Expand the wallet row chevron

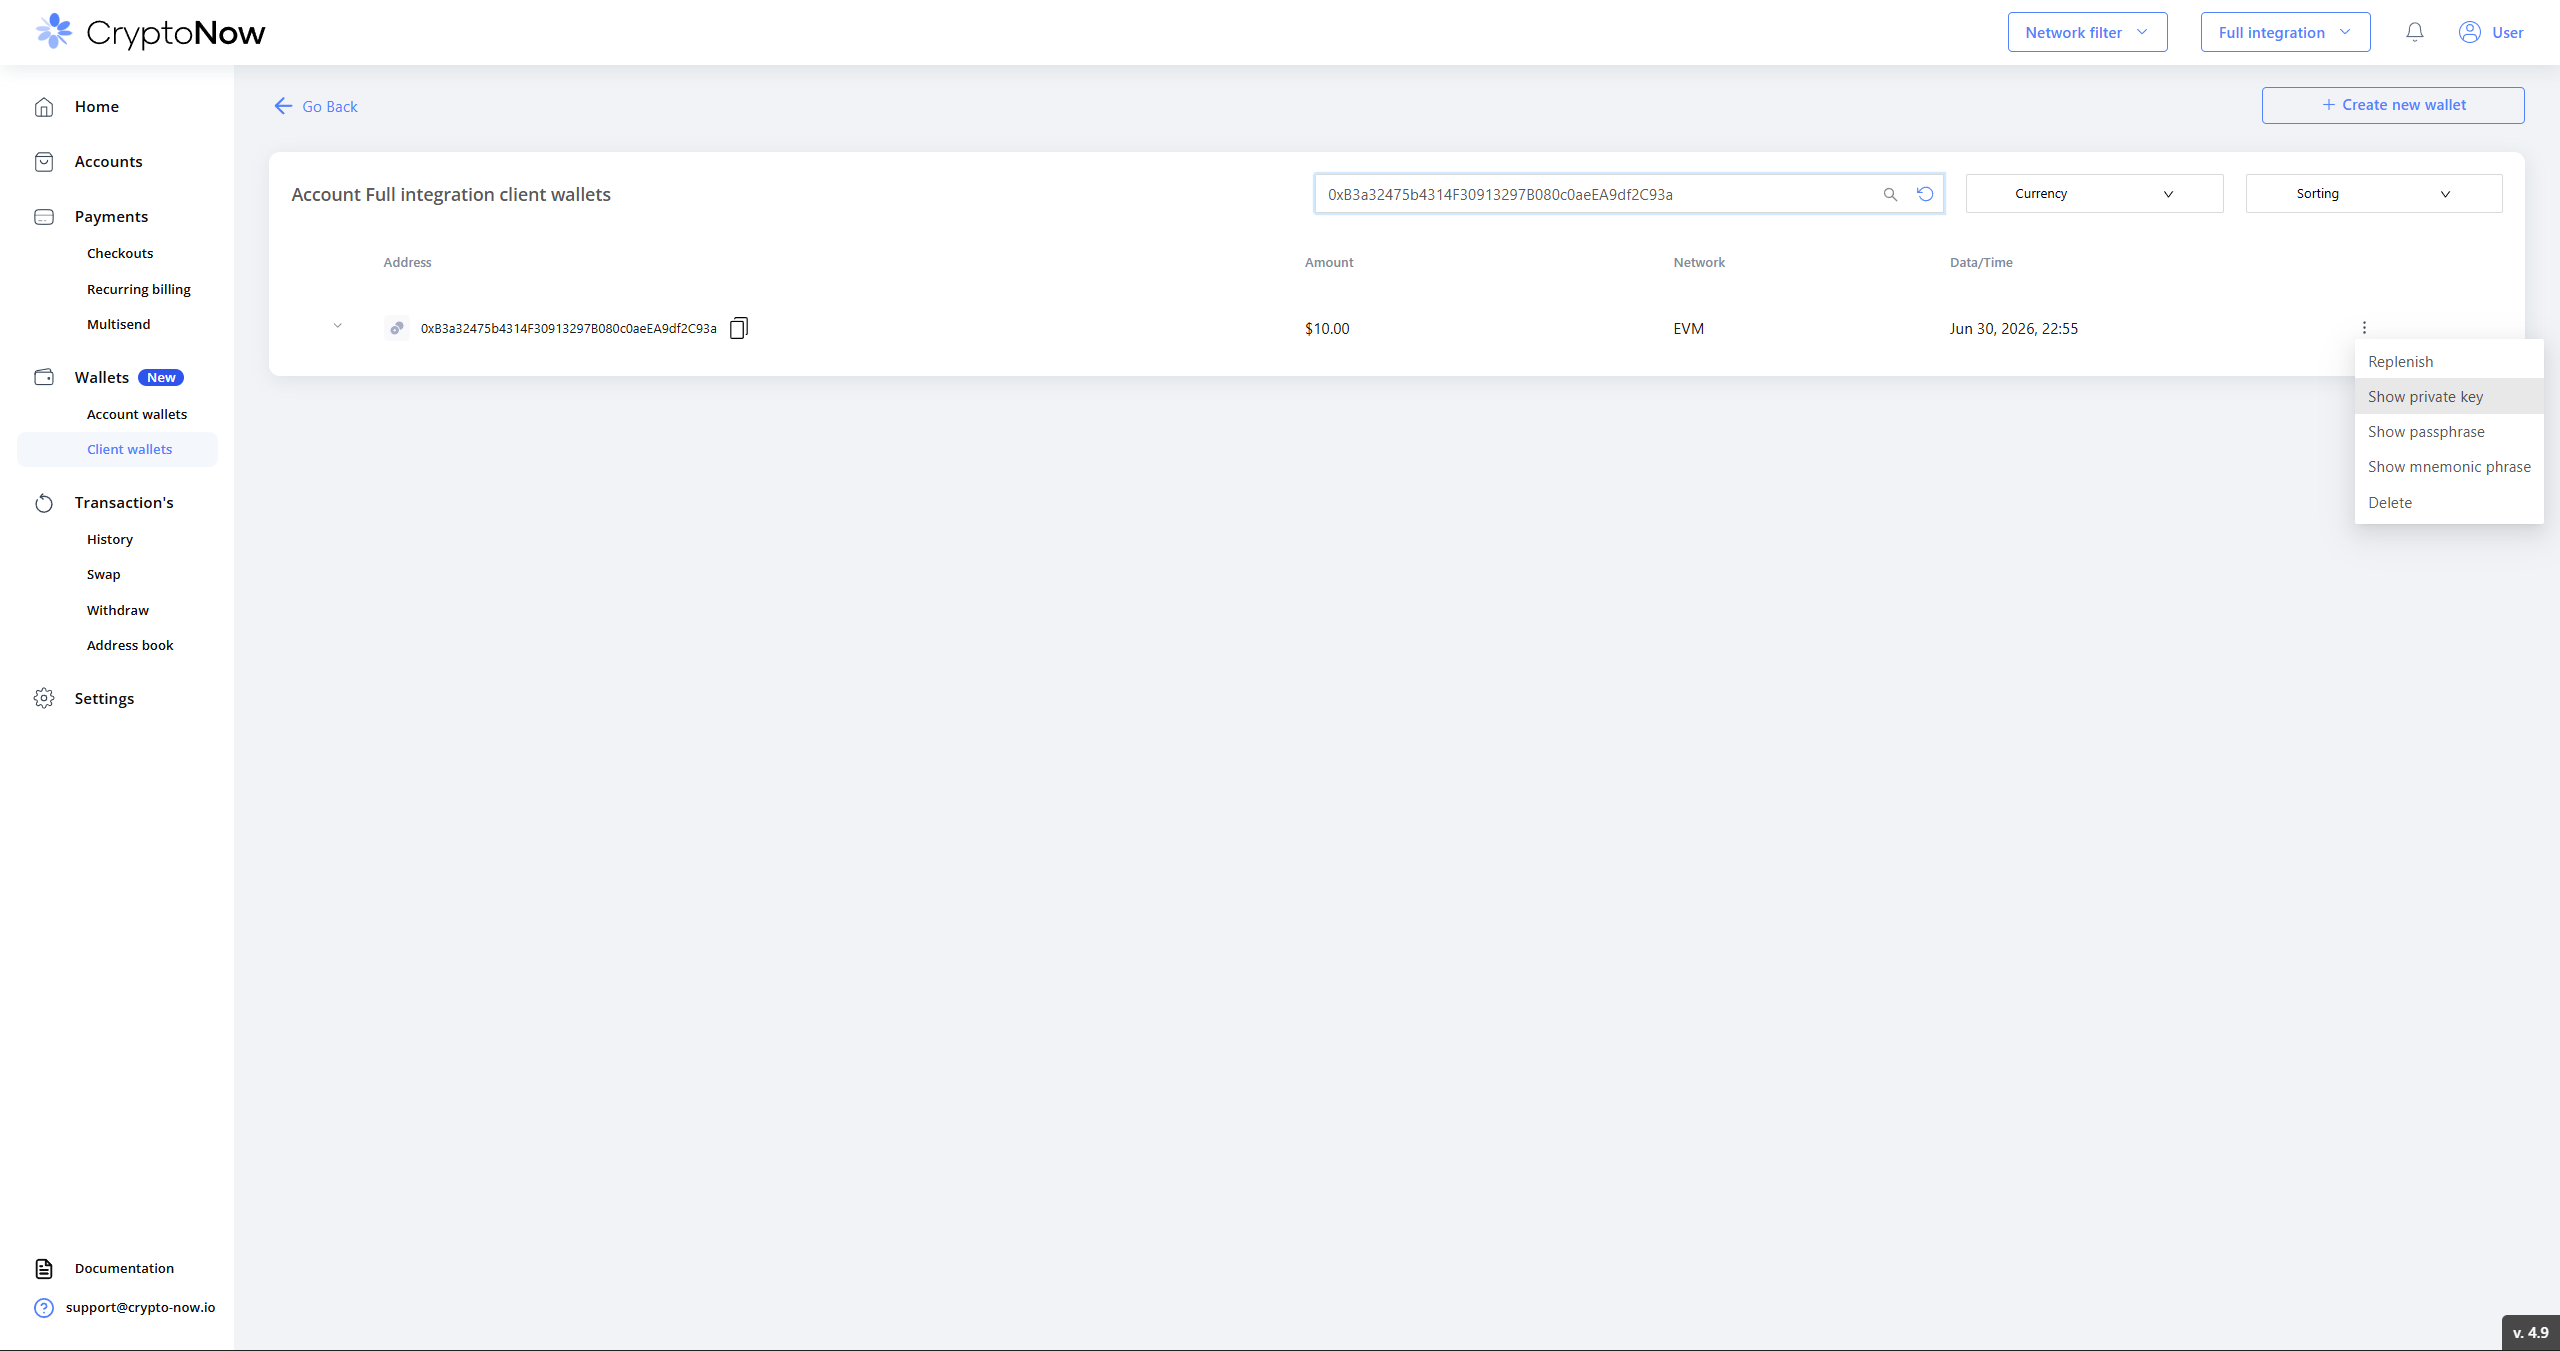[338, 326]
